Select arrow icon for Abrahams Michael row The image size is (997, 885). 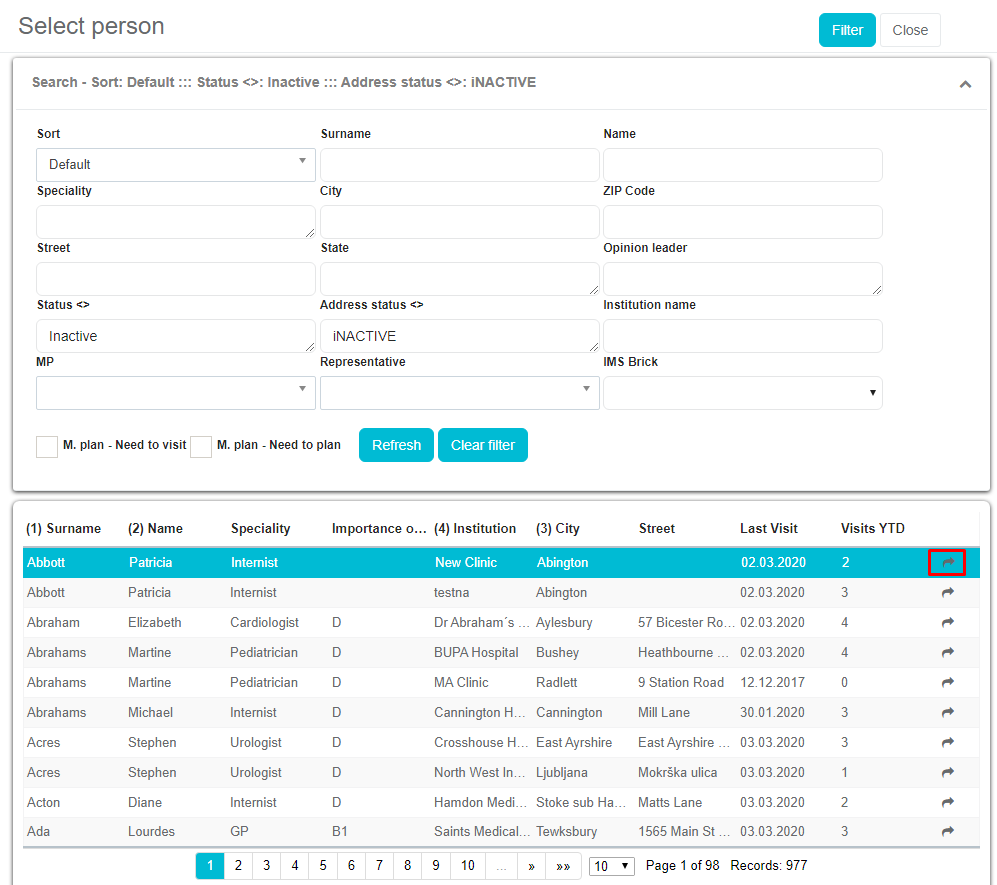tap(947, 713)
